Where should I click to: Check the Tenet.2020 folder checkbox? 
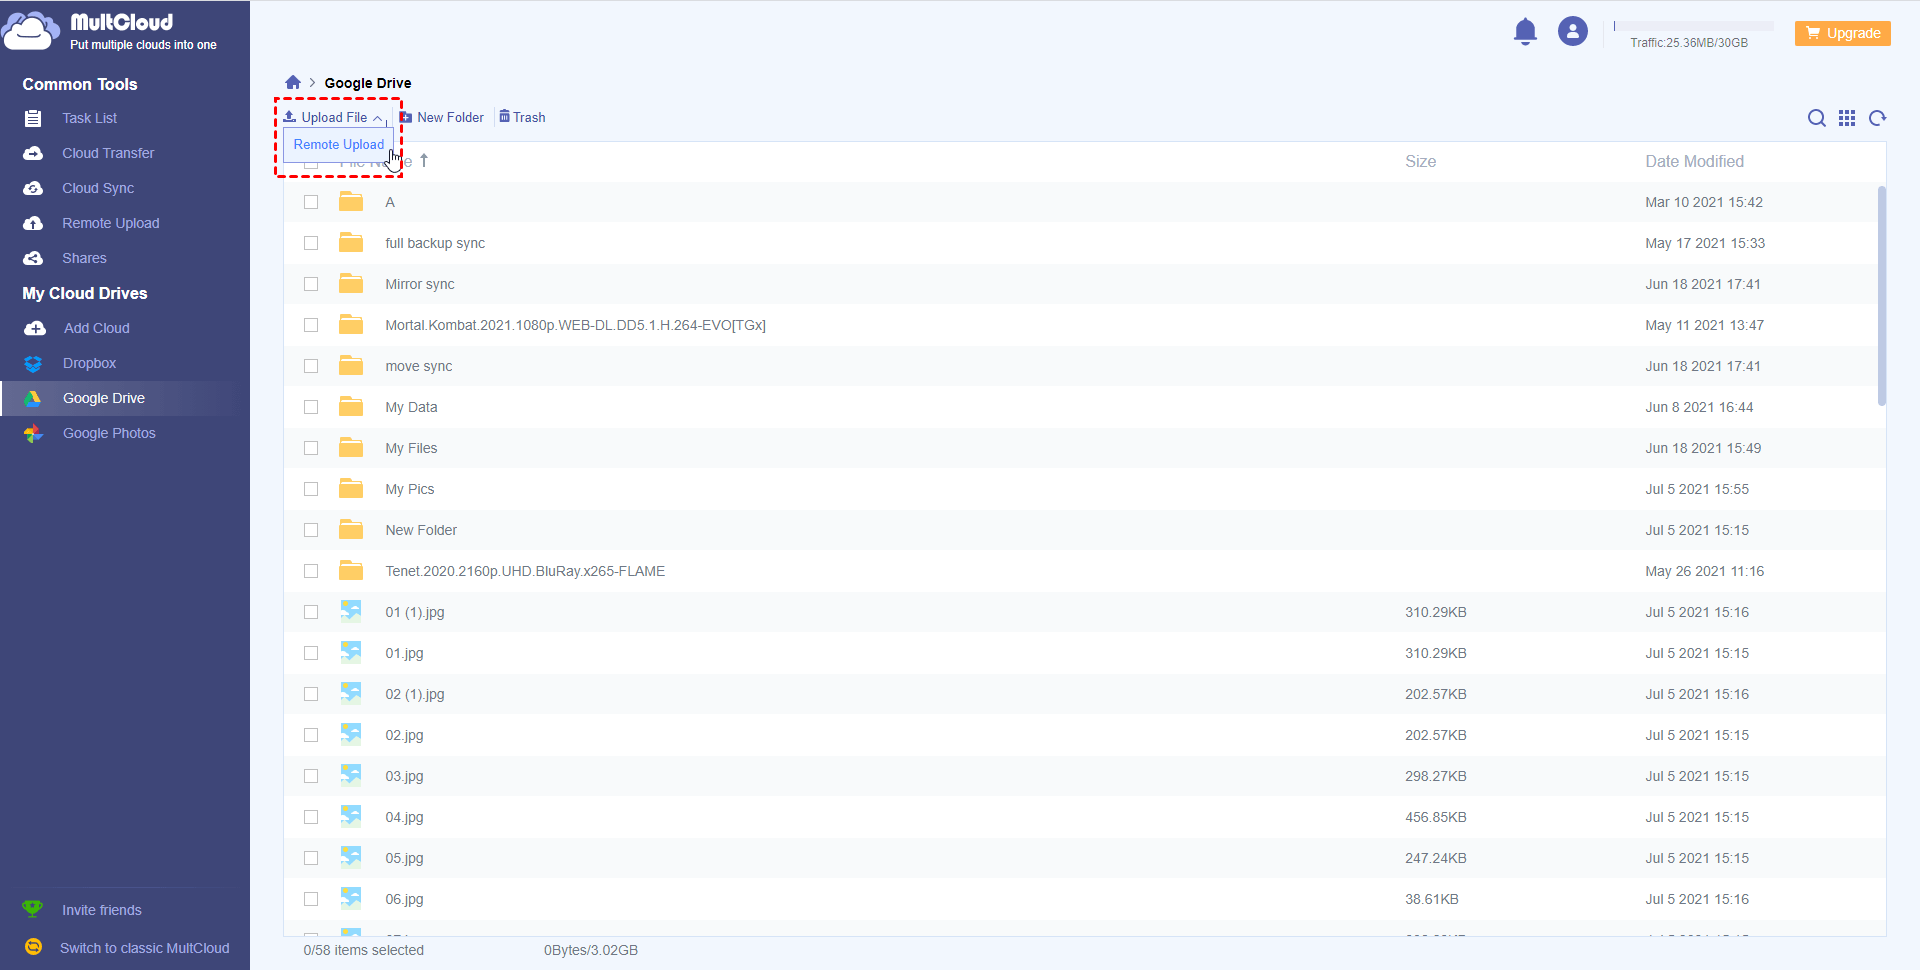coord(311,571)
